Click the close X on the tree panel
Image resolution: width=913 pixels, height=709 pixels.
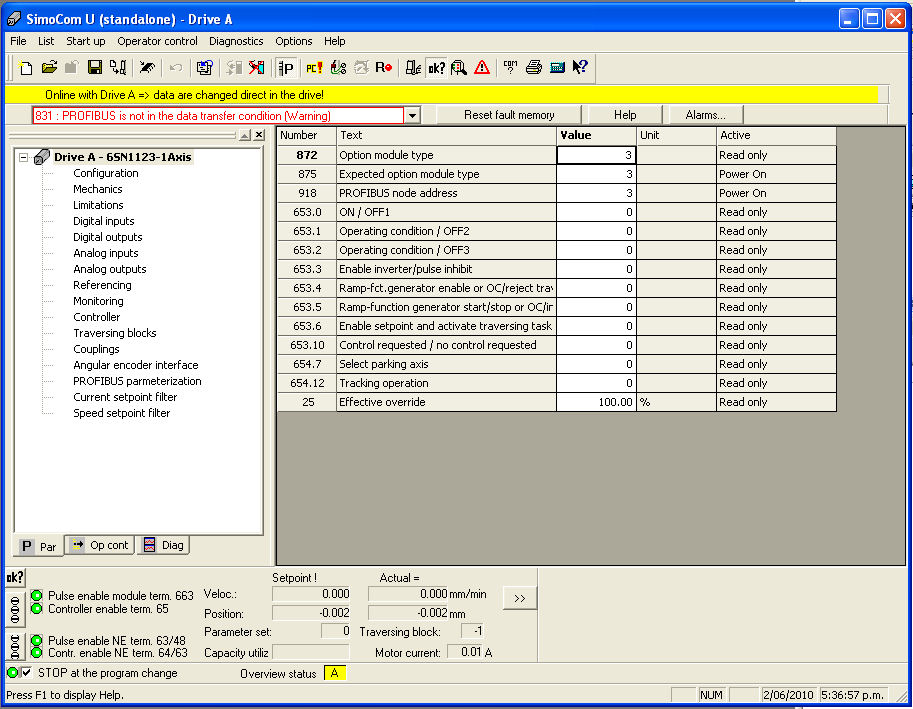coord(259,135)
